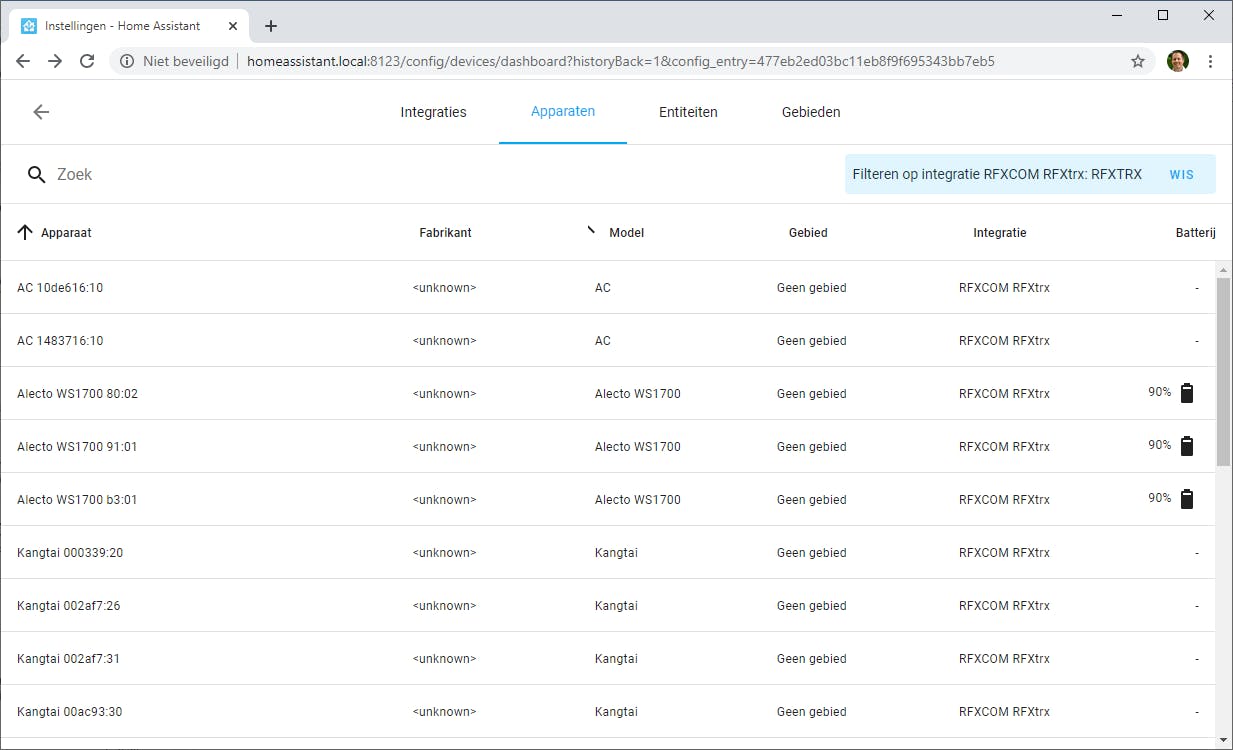The image size is (1233, 750).
Task: Click the vertical scrollbar of device table
Action: point(1223,372)
